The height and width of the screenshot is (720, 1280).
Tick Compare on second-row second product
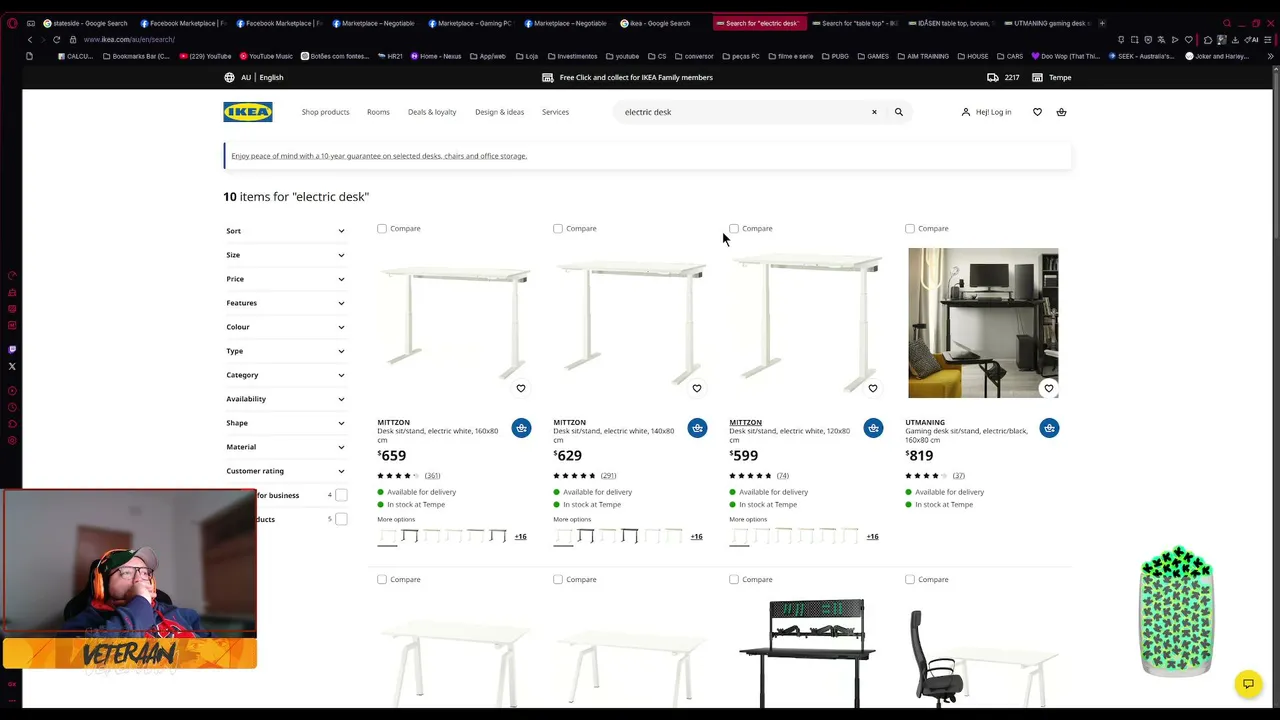(x=558, y=580)
